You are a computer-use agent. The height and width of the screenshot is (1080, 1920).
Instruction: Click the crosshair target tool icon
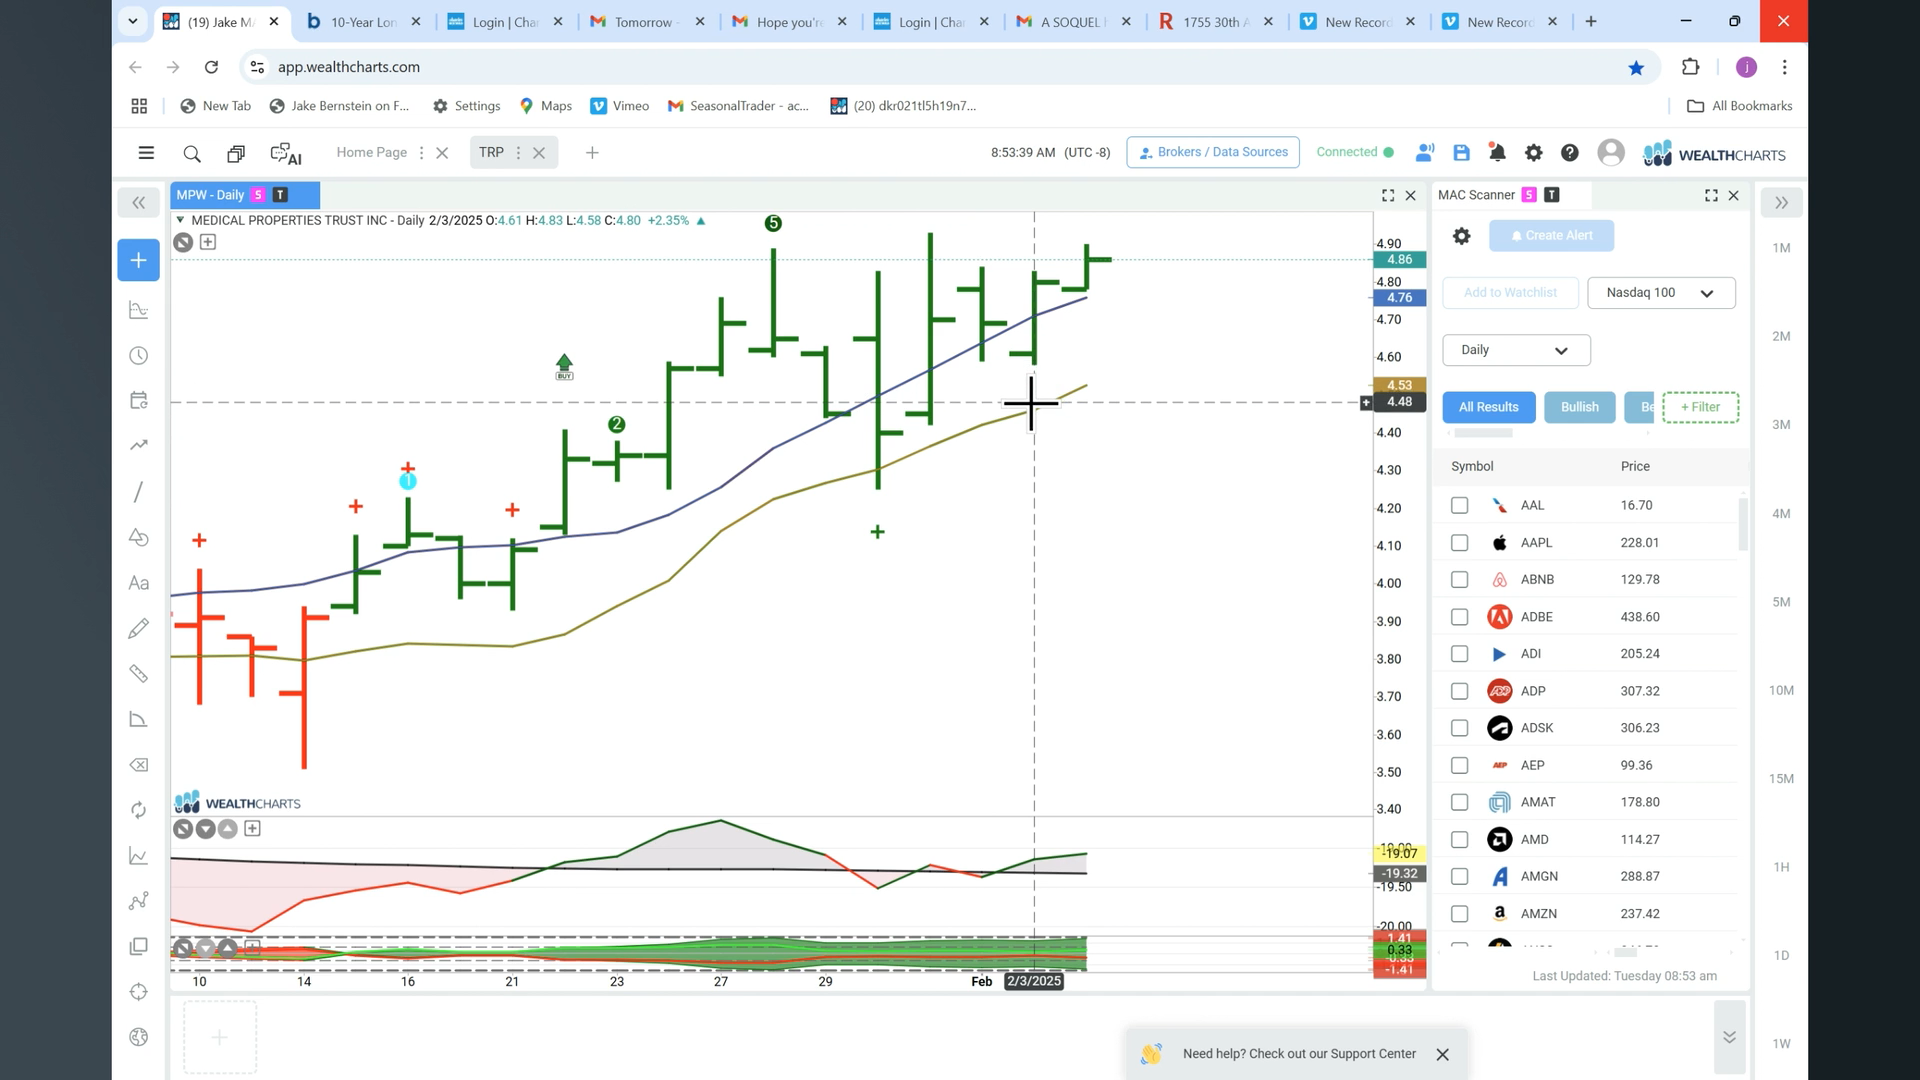(139, 992)
